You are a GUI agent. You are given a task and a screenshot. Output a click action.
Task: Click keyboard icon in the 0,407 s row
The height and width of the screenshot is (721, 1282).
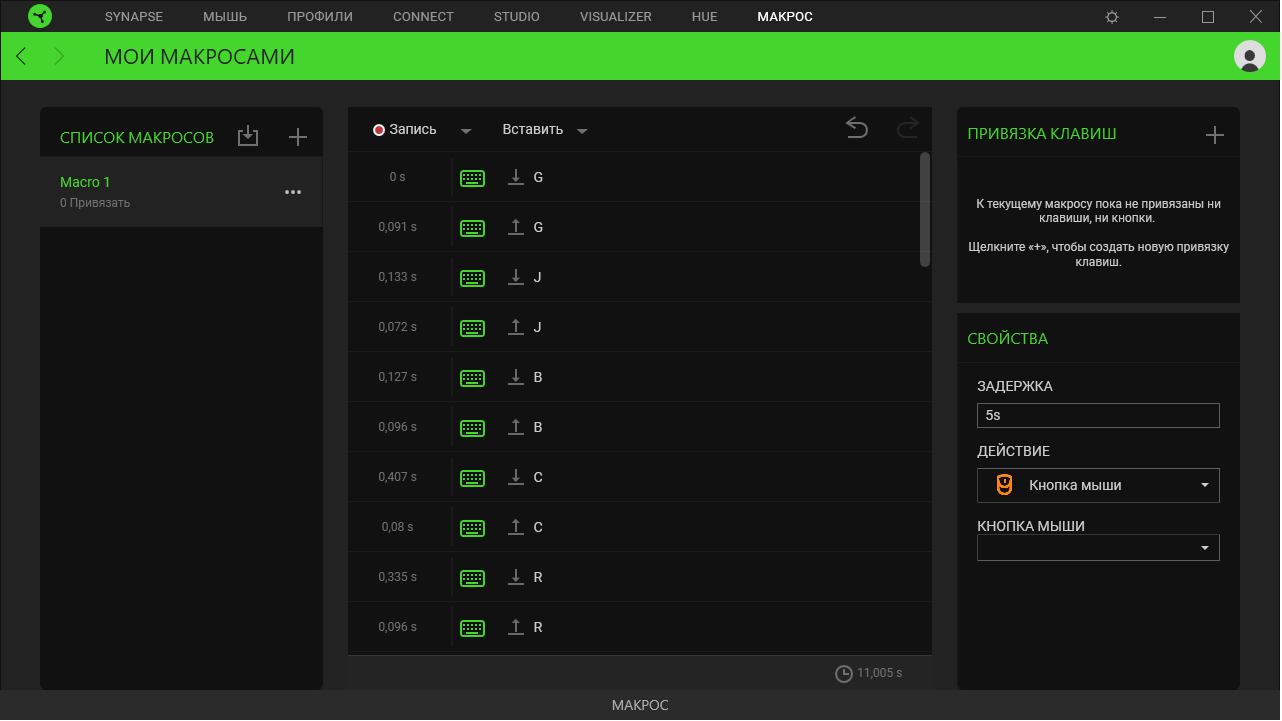tap(472, 478)
